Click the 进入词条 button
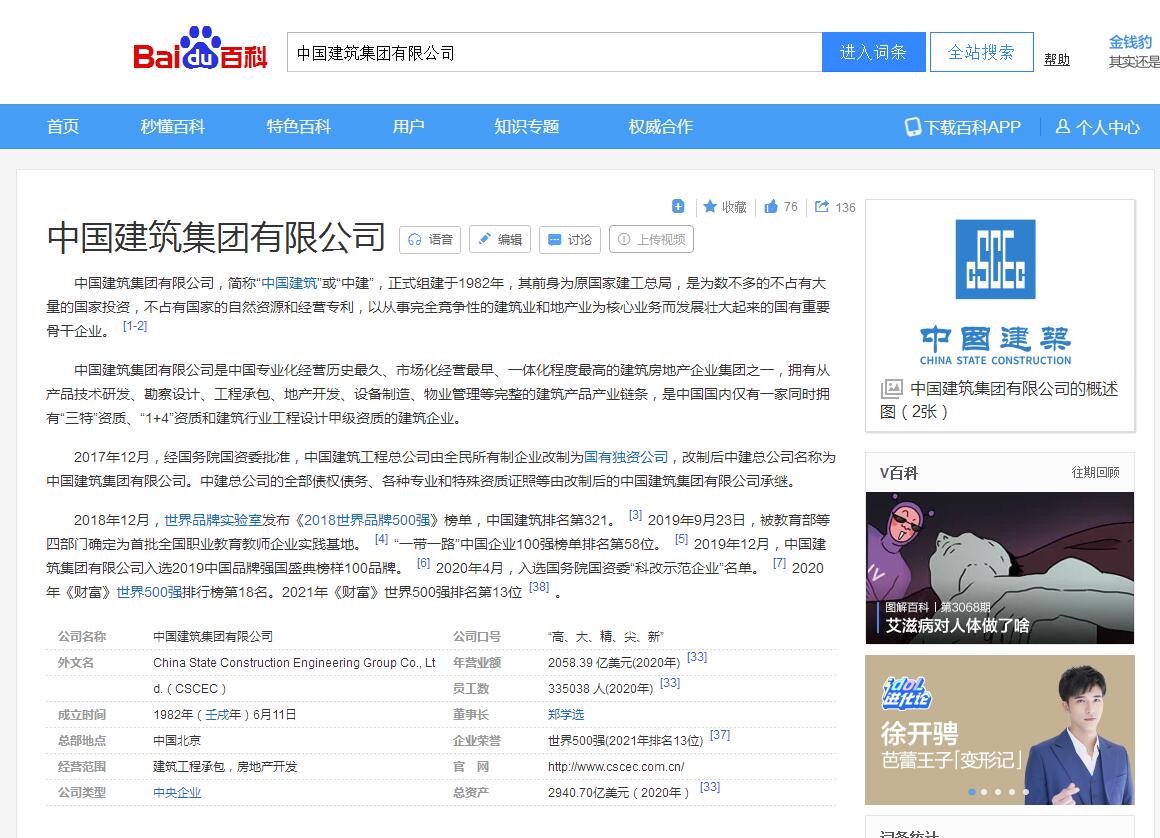The image size is (1160, 838). tap(874, 52)
